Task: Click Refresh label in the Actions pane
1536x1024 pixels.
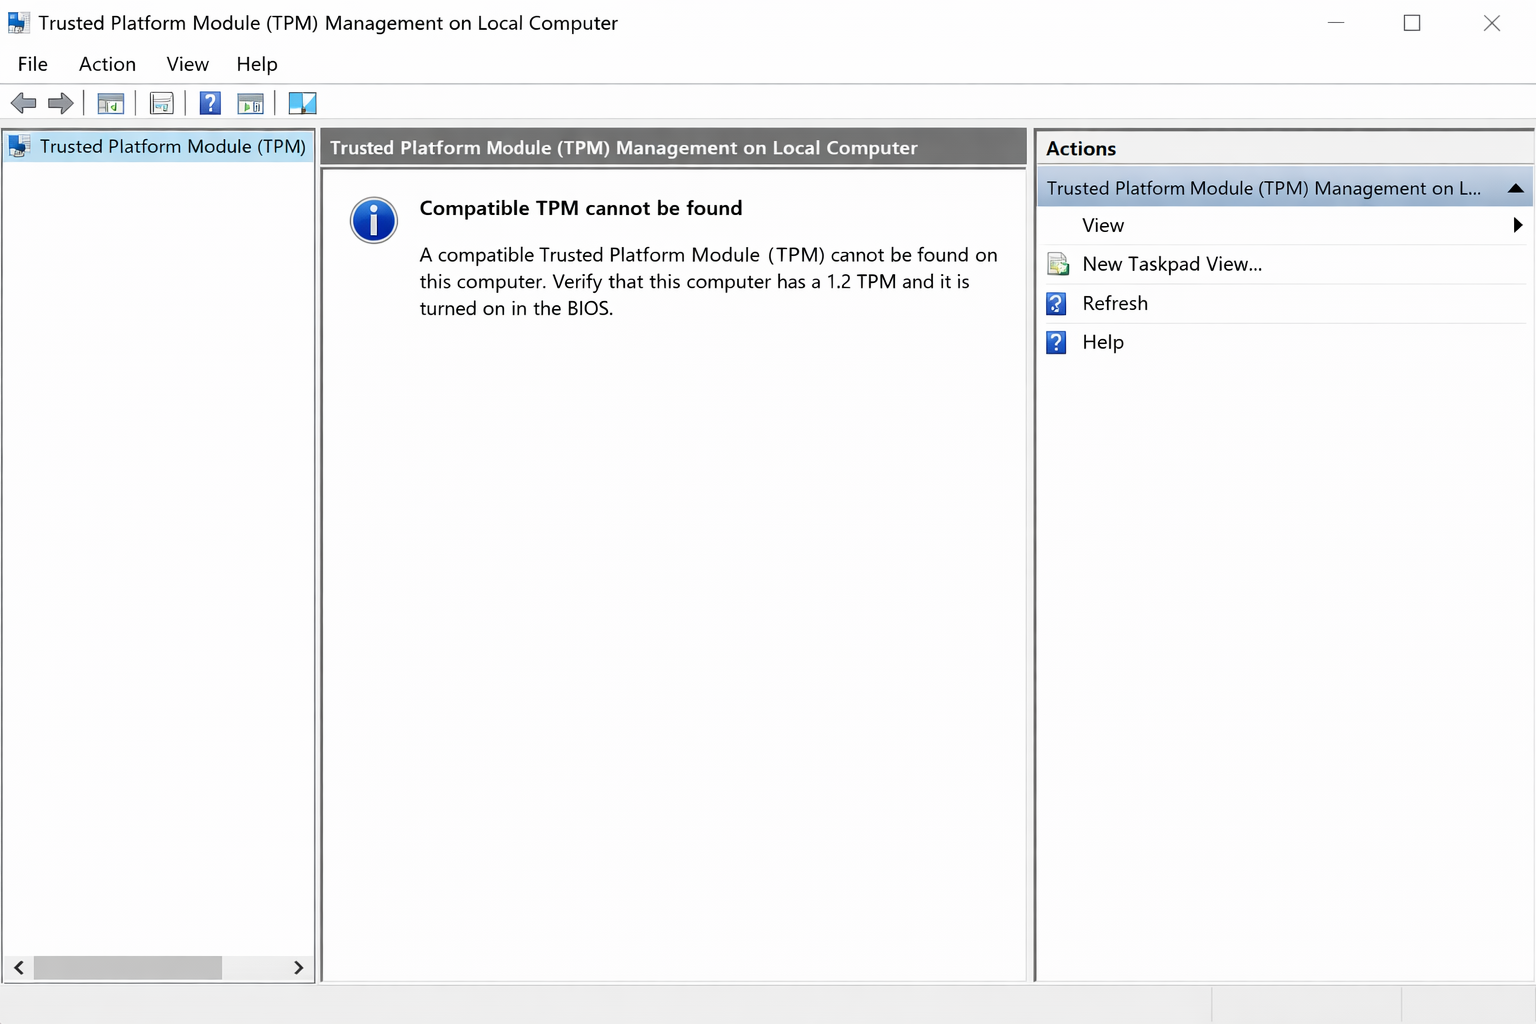Action: (x=1115, y=303)
